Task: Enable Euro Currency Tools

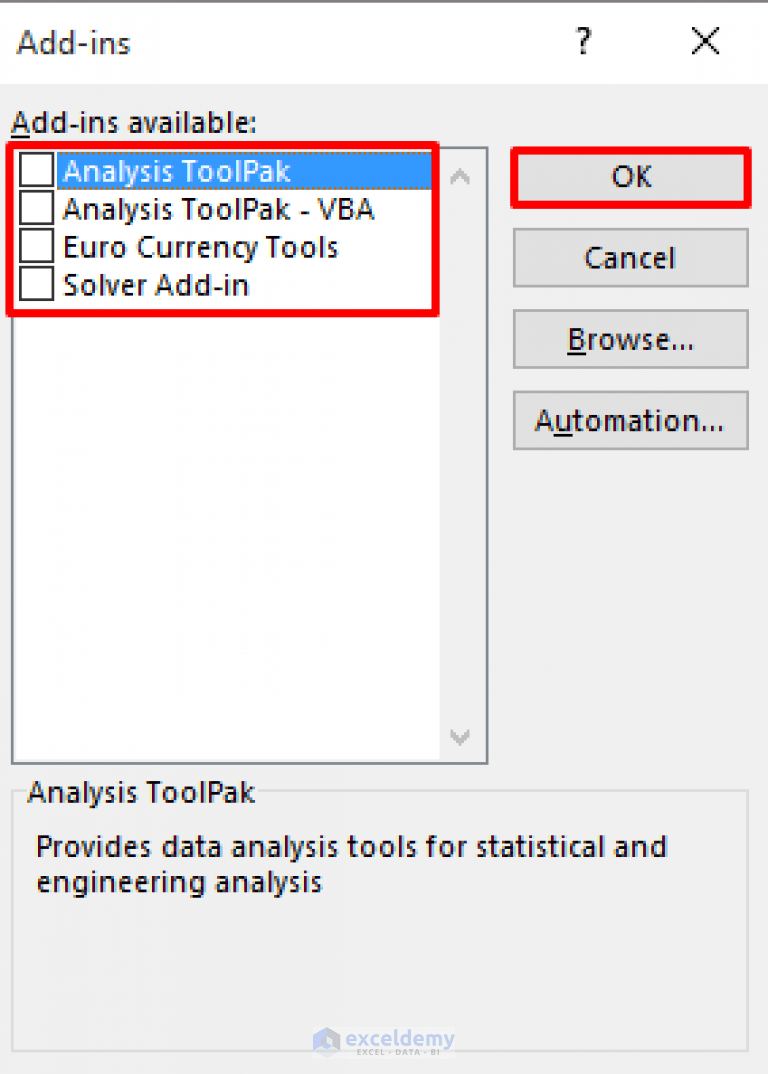Action: click(35, 246)
